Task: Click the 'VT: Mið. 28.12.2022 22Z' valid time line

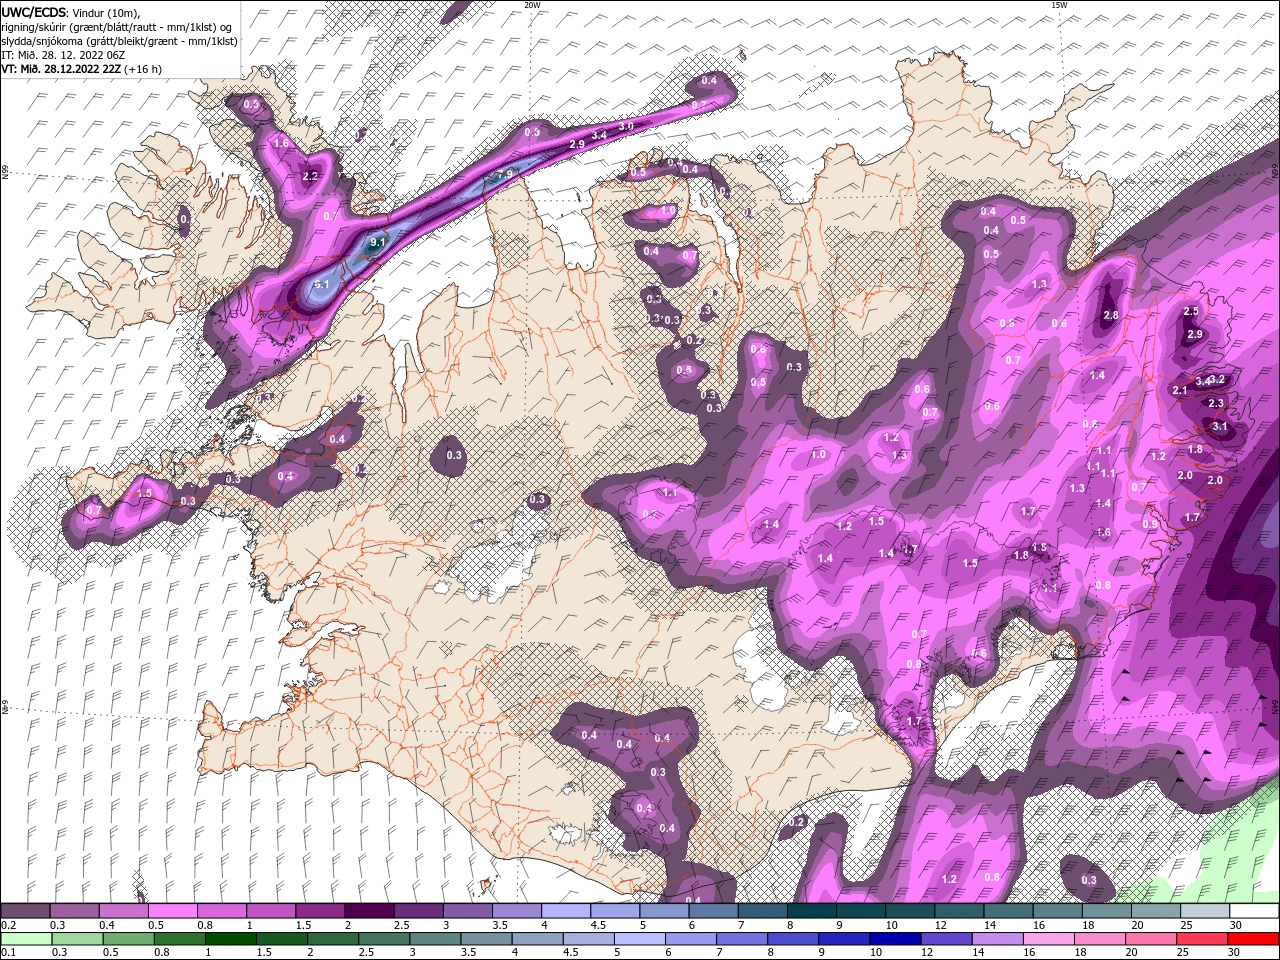Action: coord(62,69)
